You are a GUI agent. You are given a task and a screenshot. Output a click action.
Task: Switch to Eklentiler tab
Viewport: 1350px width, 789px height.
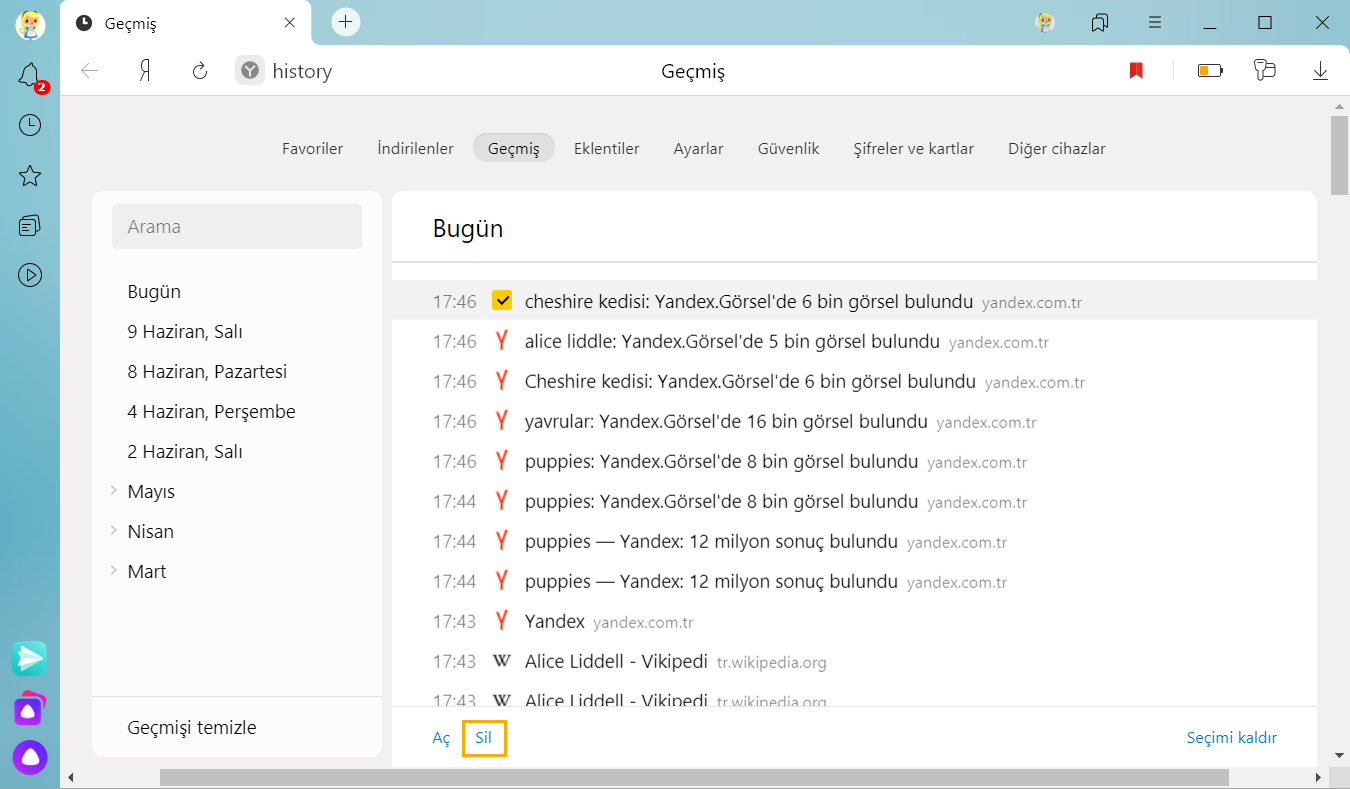point(607,148)
